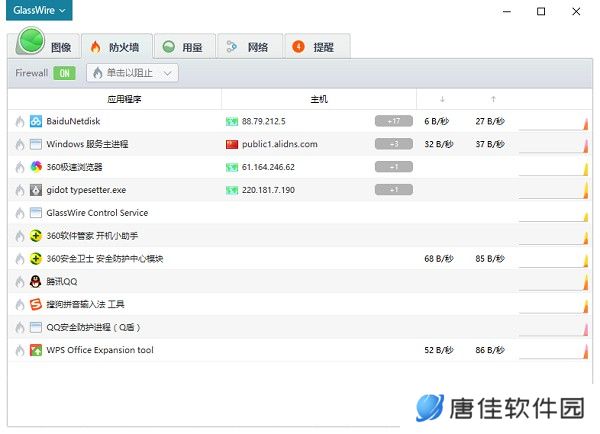
Task: Click WPS Office Expansion tool mini graph
Action: tap(553, 352)
